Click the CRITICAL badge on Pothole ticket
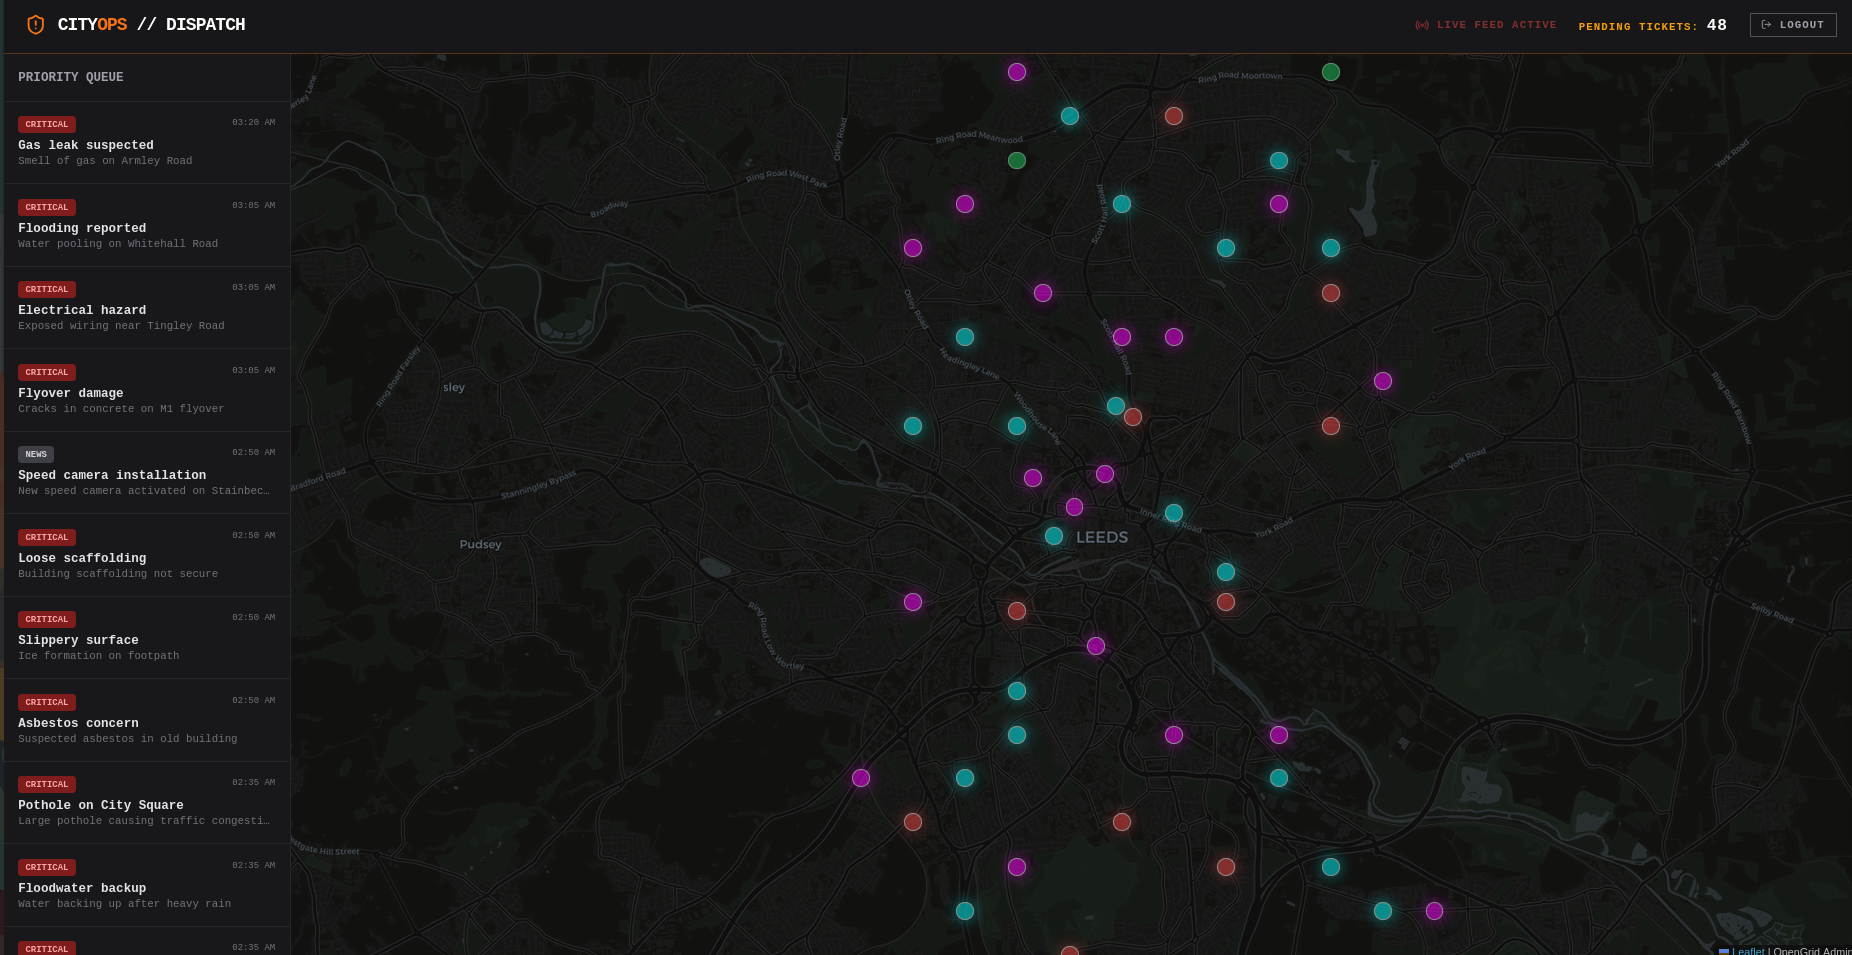Viewport: 1852px width, 955px height. point(47,784)
